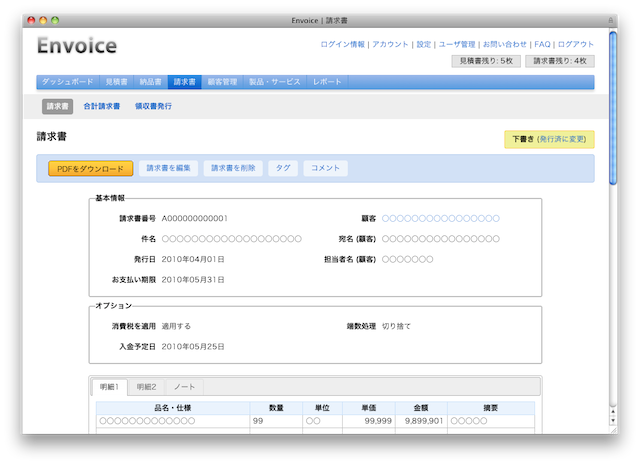
Task: Open the 領収書発行 sub-tab
Action: (153, 106)
